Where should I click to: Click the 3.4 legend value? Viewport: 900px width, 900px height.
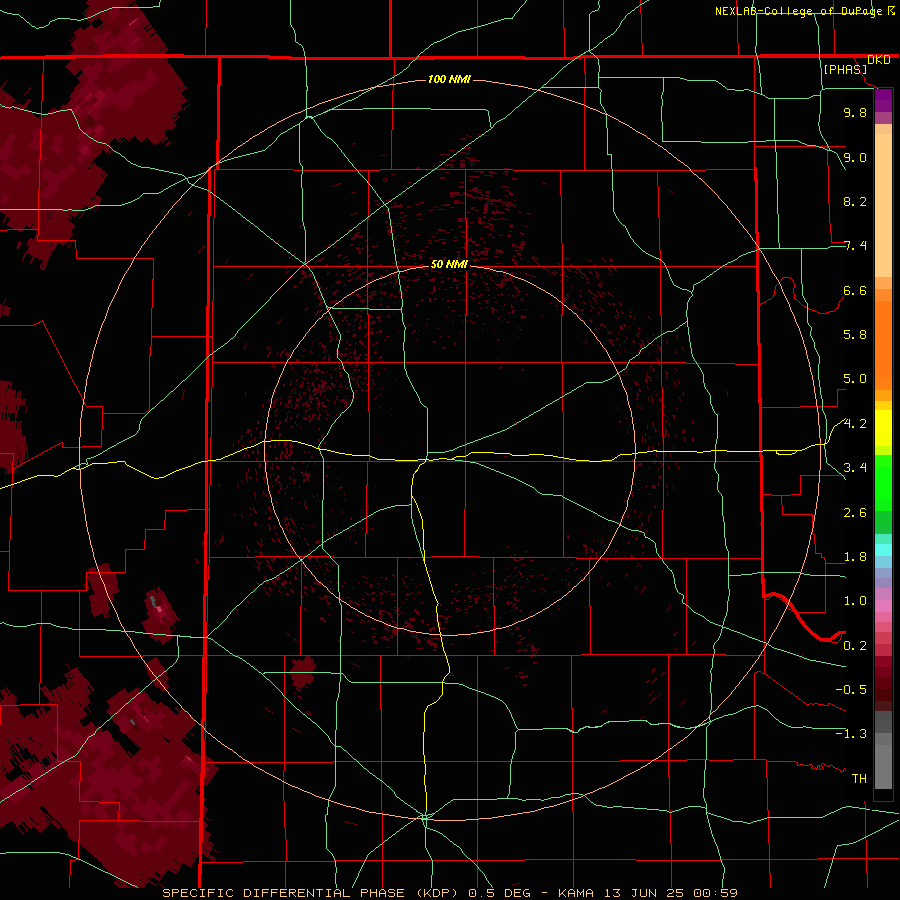pyautogui.click(x=855, y=468)
